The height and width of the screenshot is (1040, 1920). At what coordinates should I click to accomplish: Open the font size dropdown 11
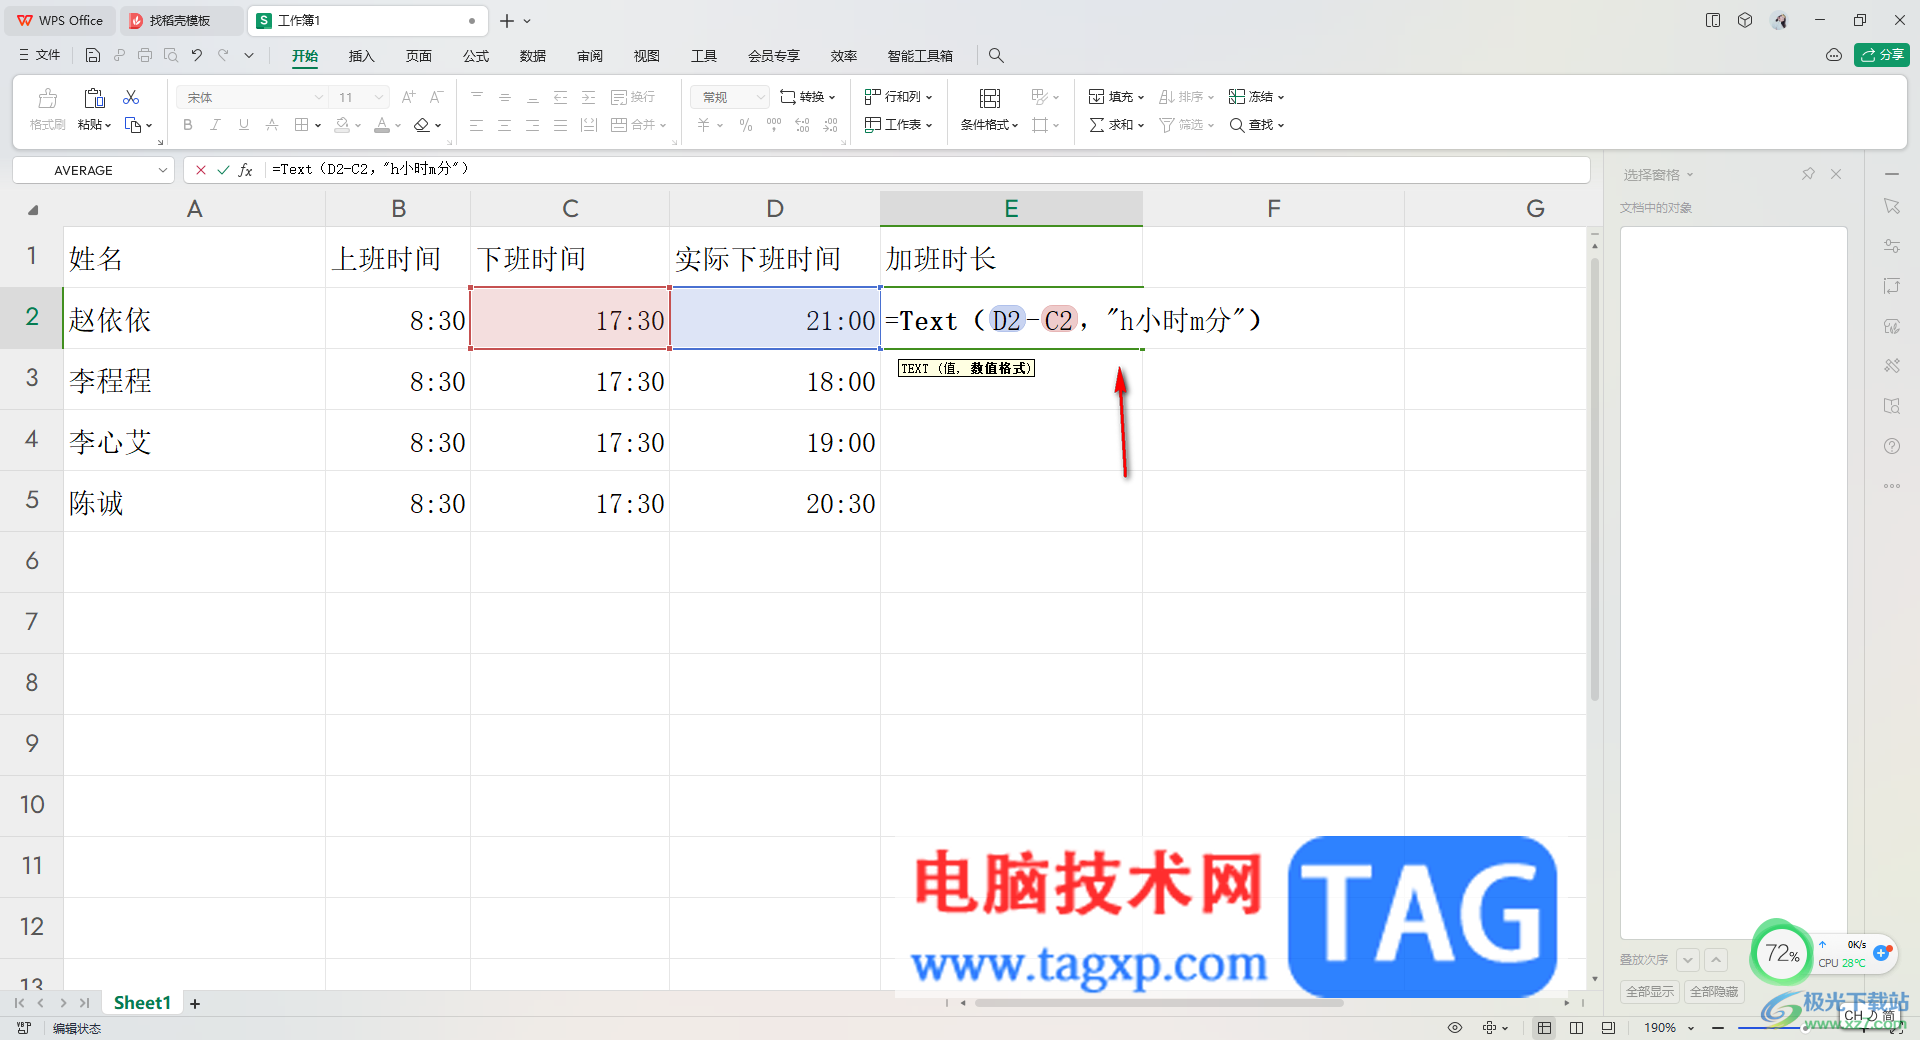(x=379, y=97)
